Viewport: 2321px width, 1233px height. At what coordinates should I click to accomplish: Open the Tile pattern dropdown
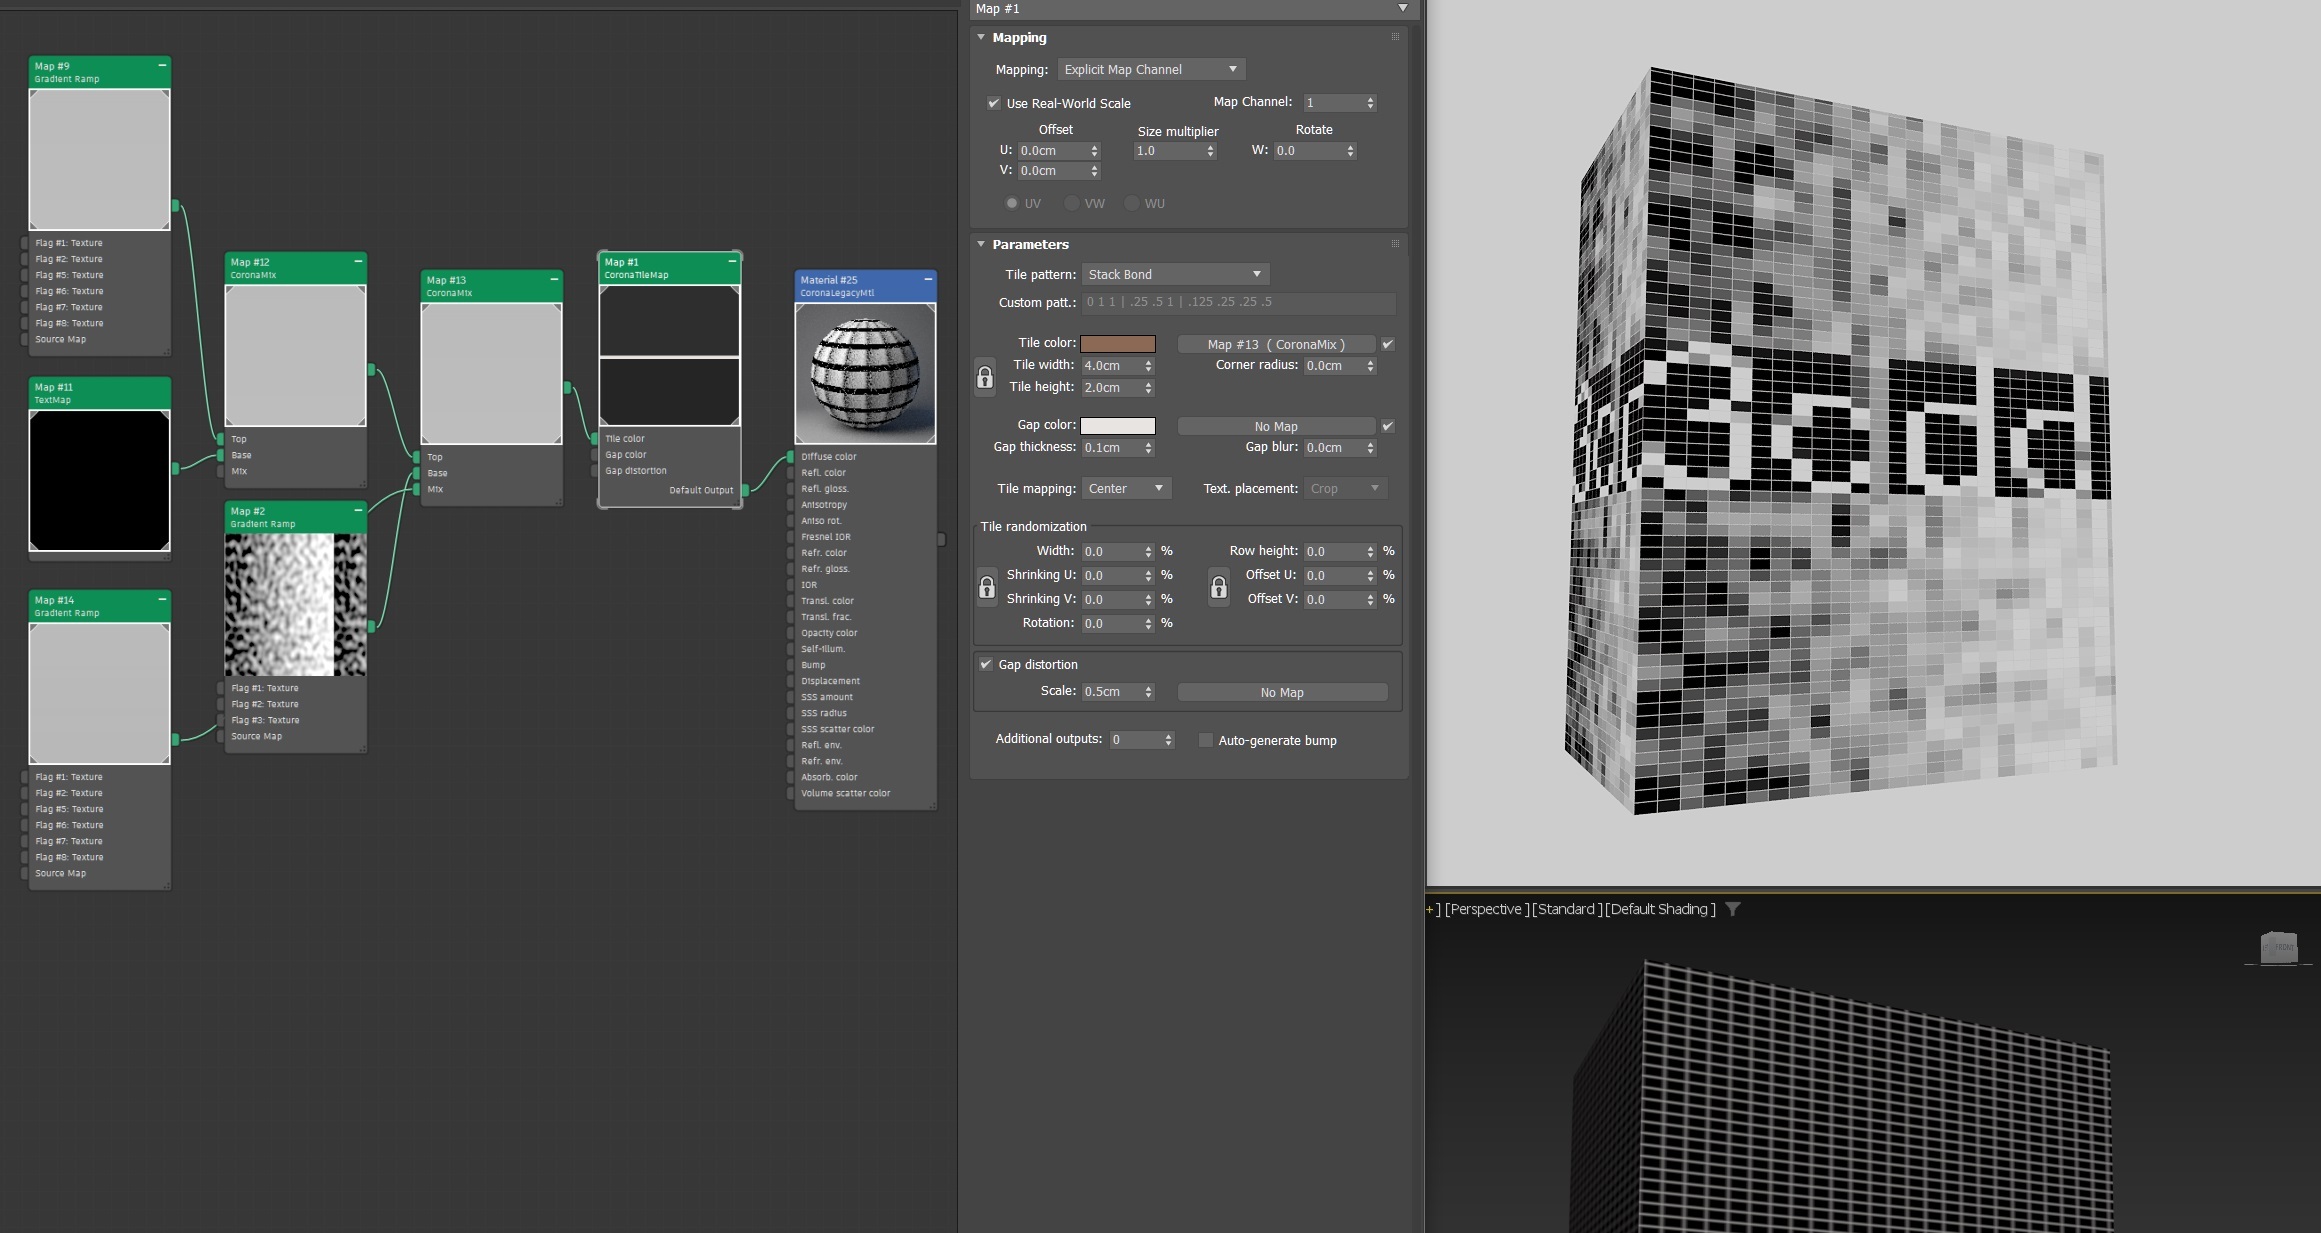1175,274
